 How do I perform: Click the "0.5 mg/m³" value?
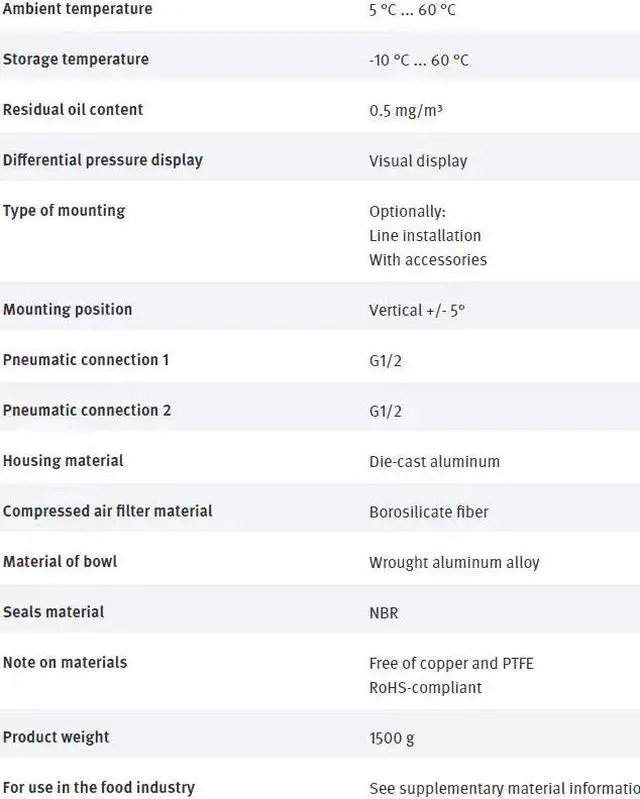click(x=405, y=110)
